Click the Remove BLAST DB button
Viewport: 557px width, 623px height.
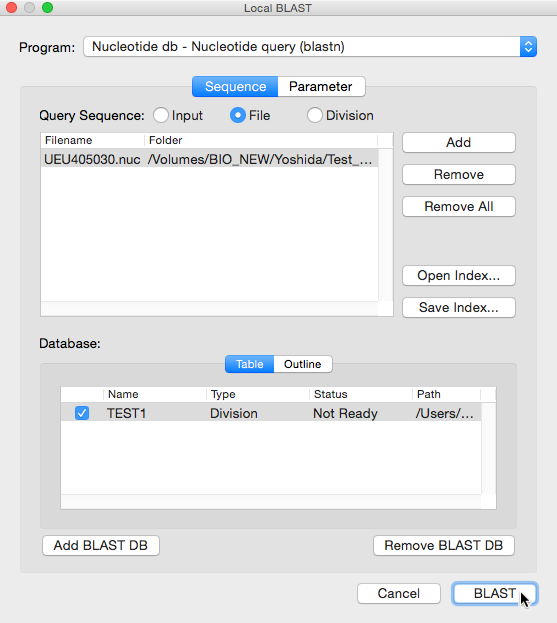pyautogui.click(x=444, y=546)
